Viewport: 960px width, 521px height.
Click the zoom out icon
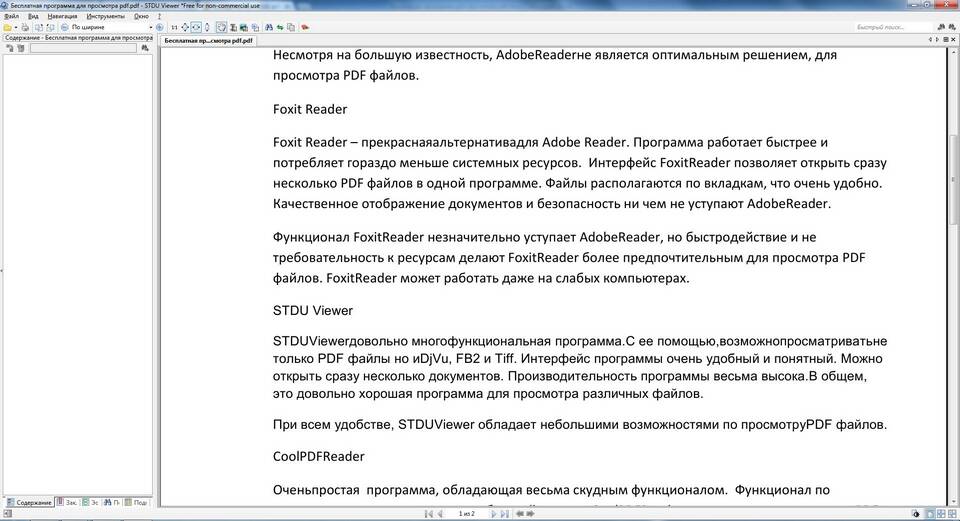pyautogui.click(x=64, y=28)
